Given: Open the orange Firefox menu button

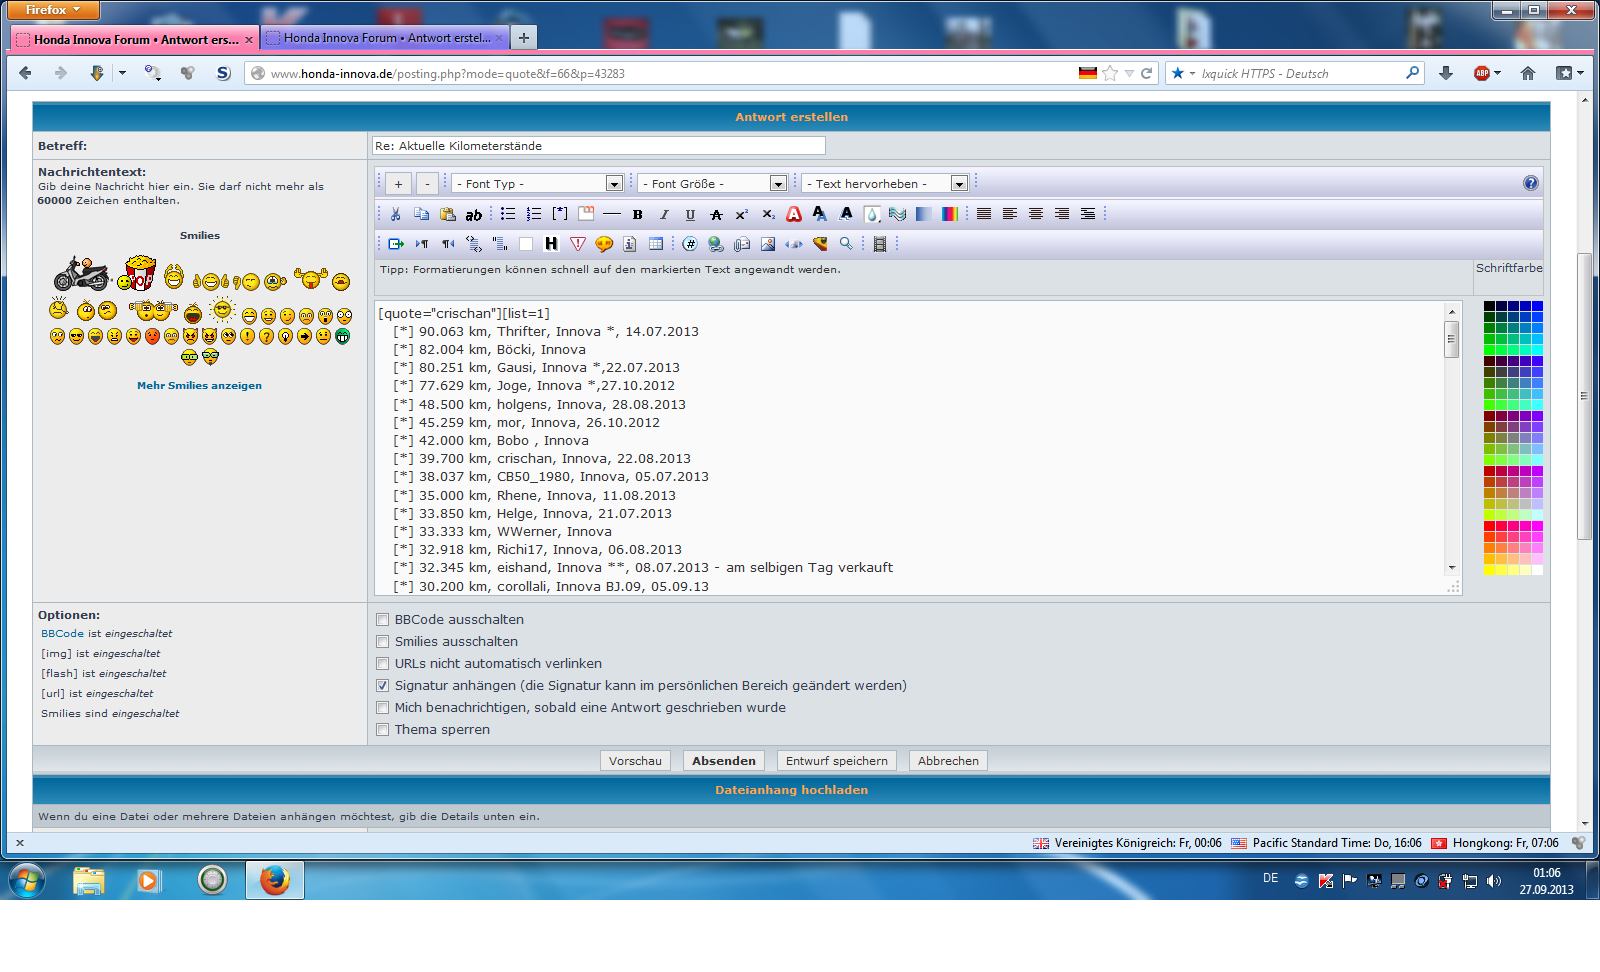Looking at the screenshot, I should [x=54, y=10].
